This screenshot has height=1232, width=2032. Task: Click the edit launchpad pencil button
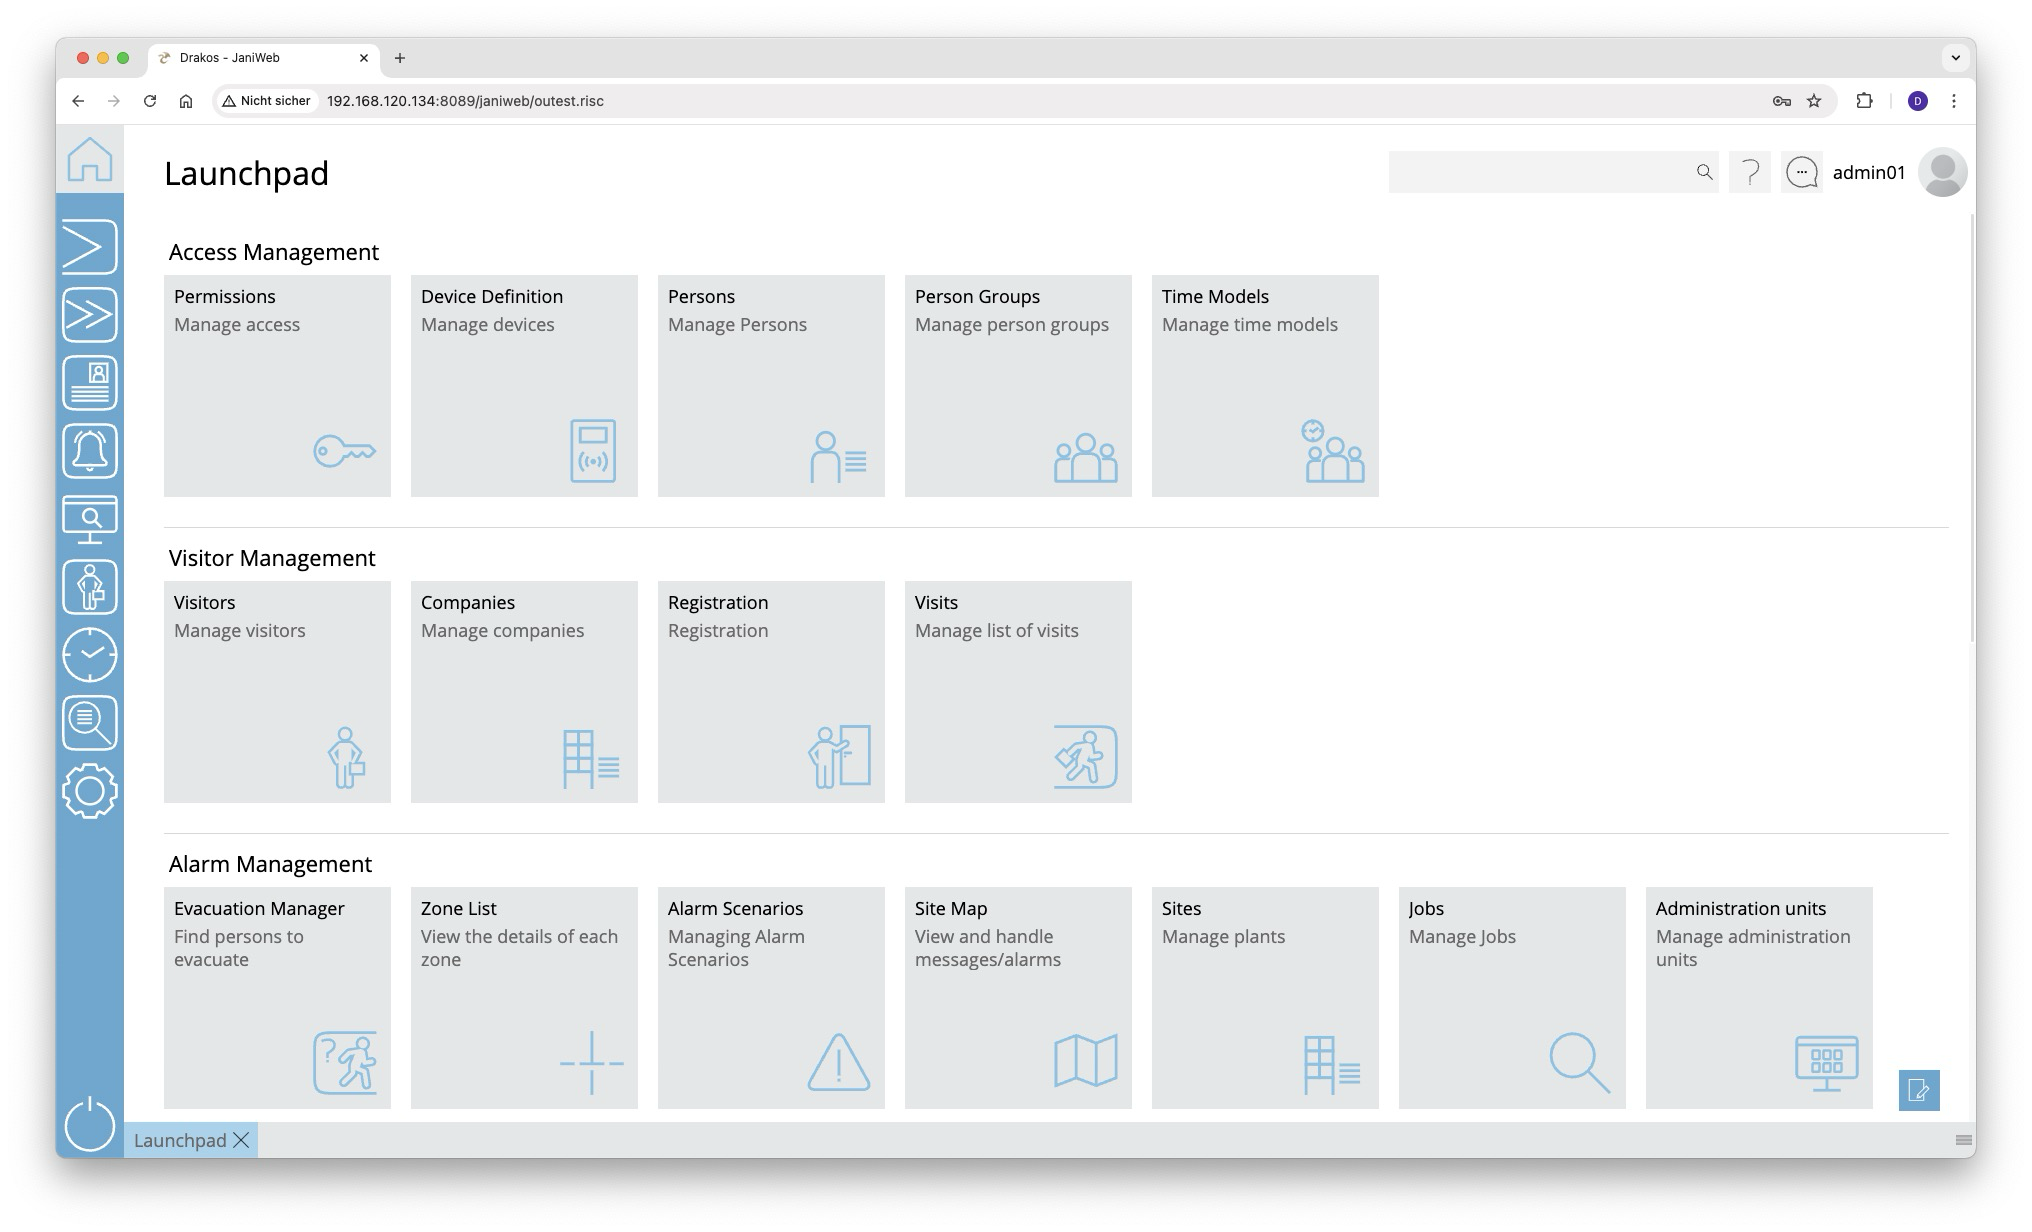(1918, 1090)
